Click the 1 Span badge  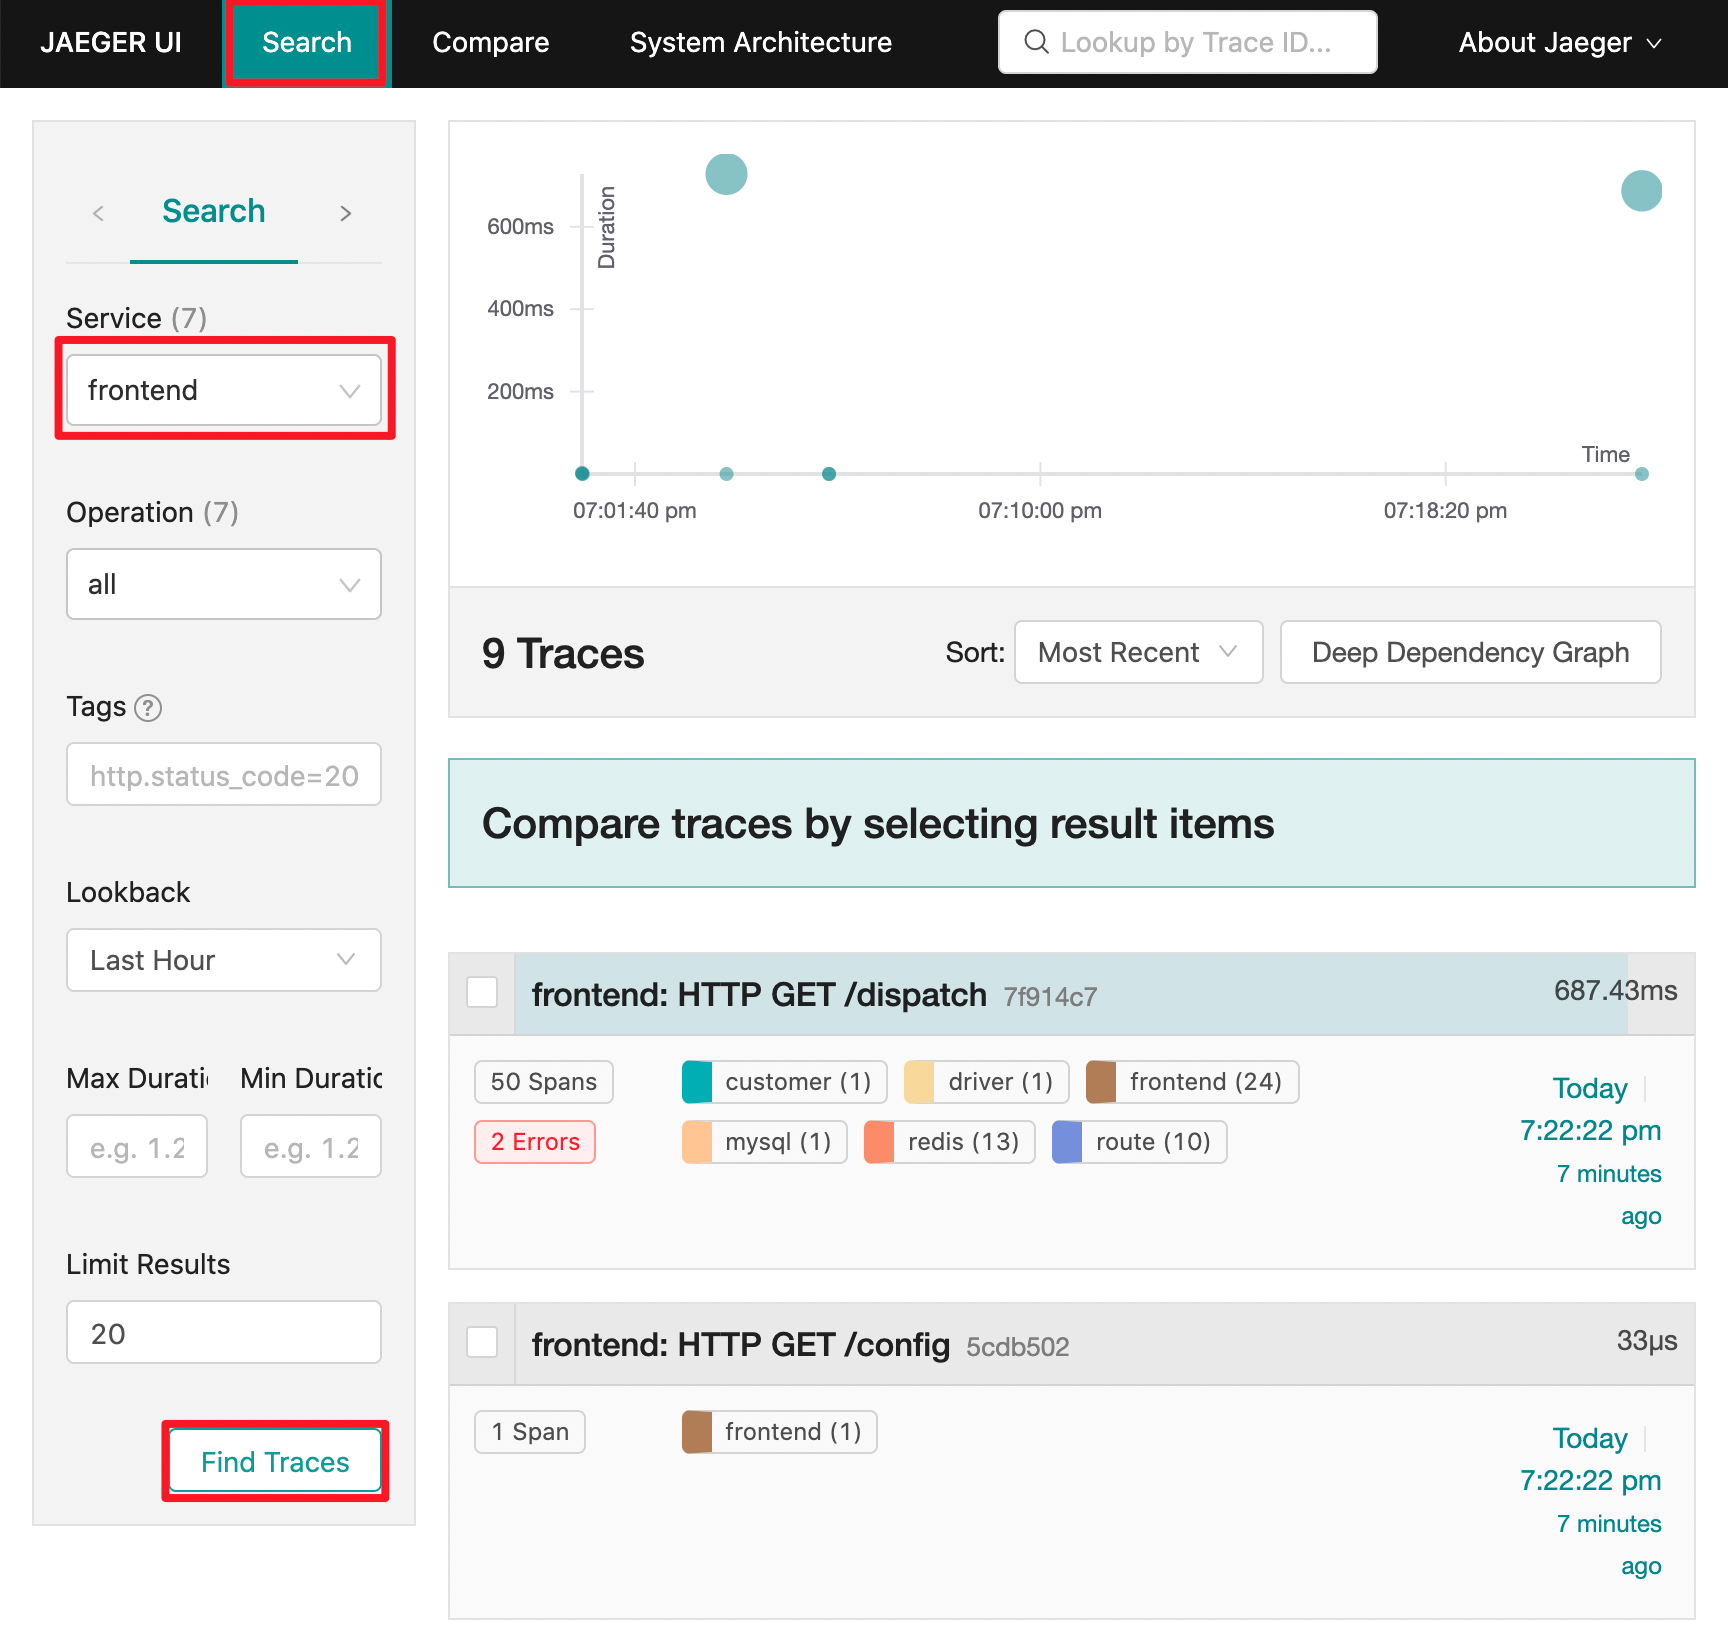click(x=530, y=1432)
